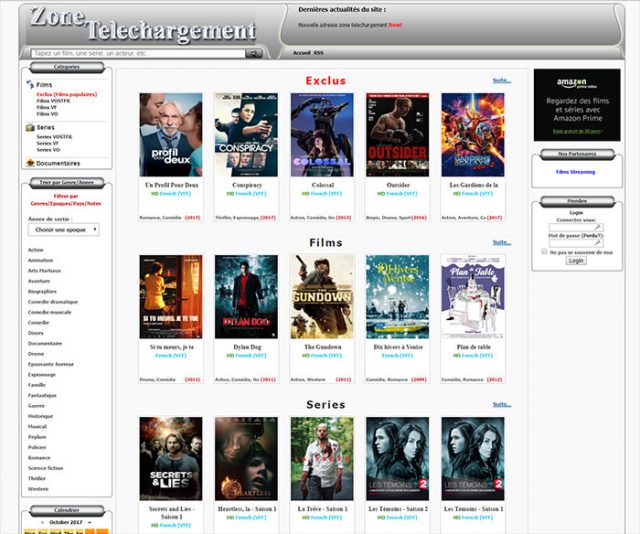Screen dimensions: 640x534
Task: Filter by Aventure genre
Action: [x=39, y=281]
